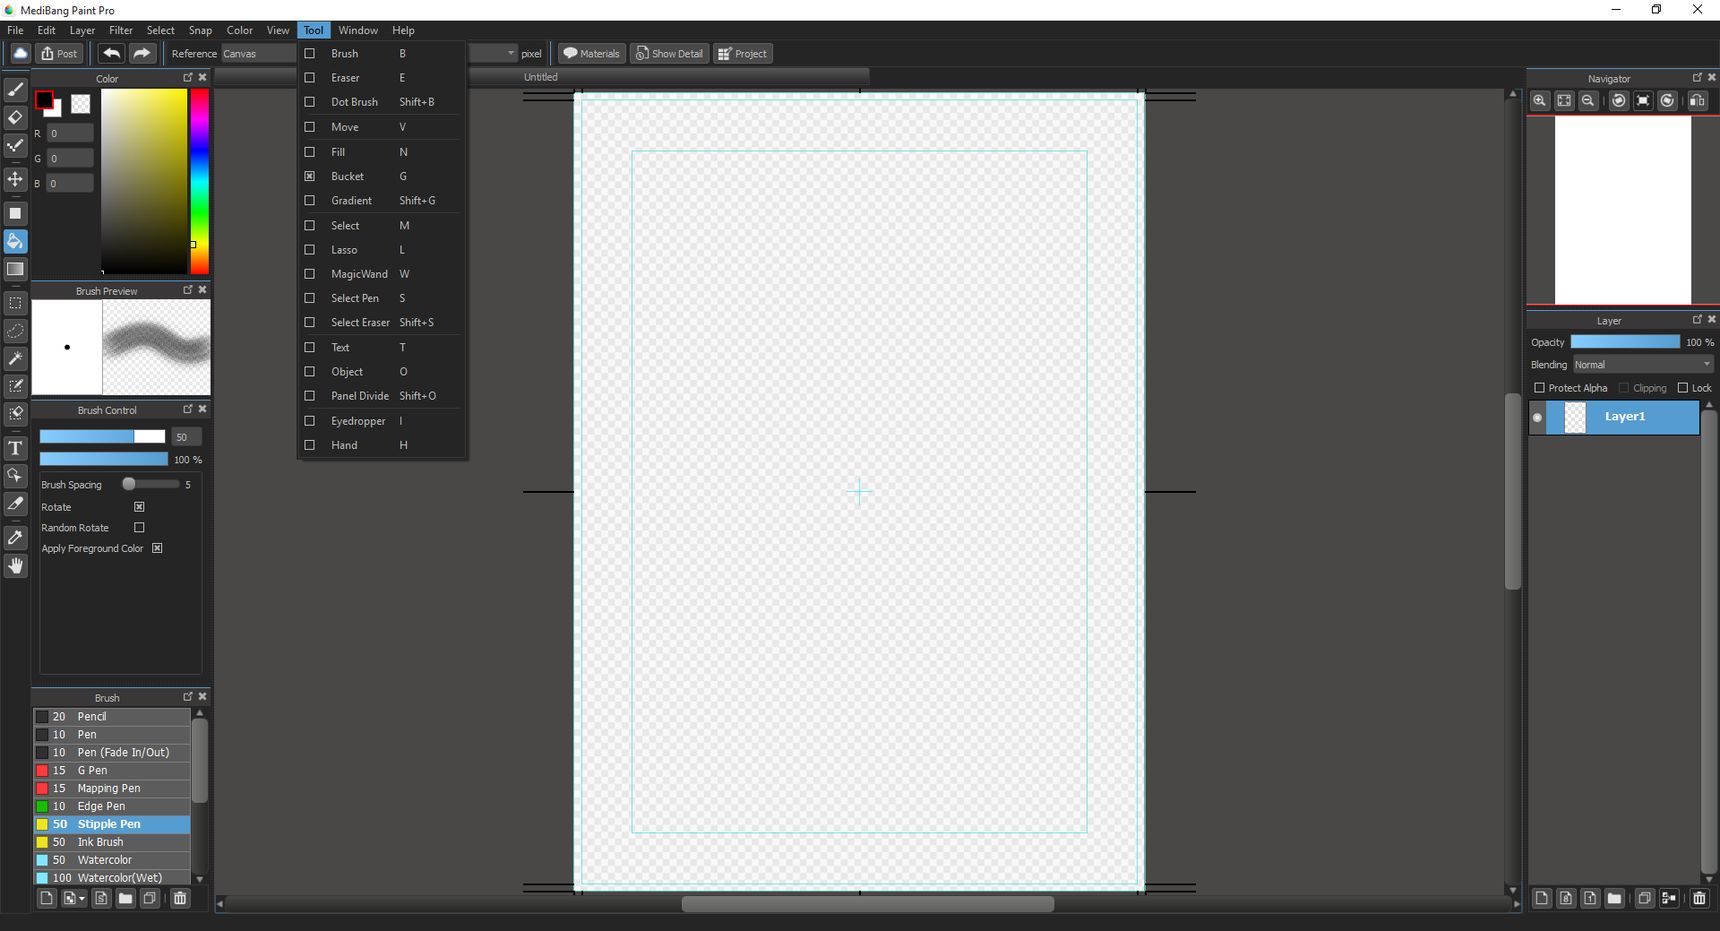1720x931 pixels.
Task: Select the Text tool icon
Action: [x=15, y=448]
